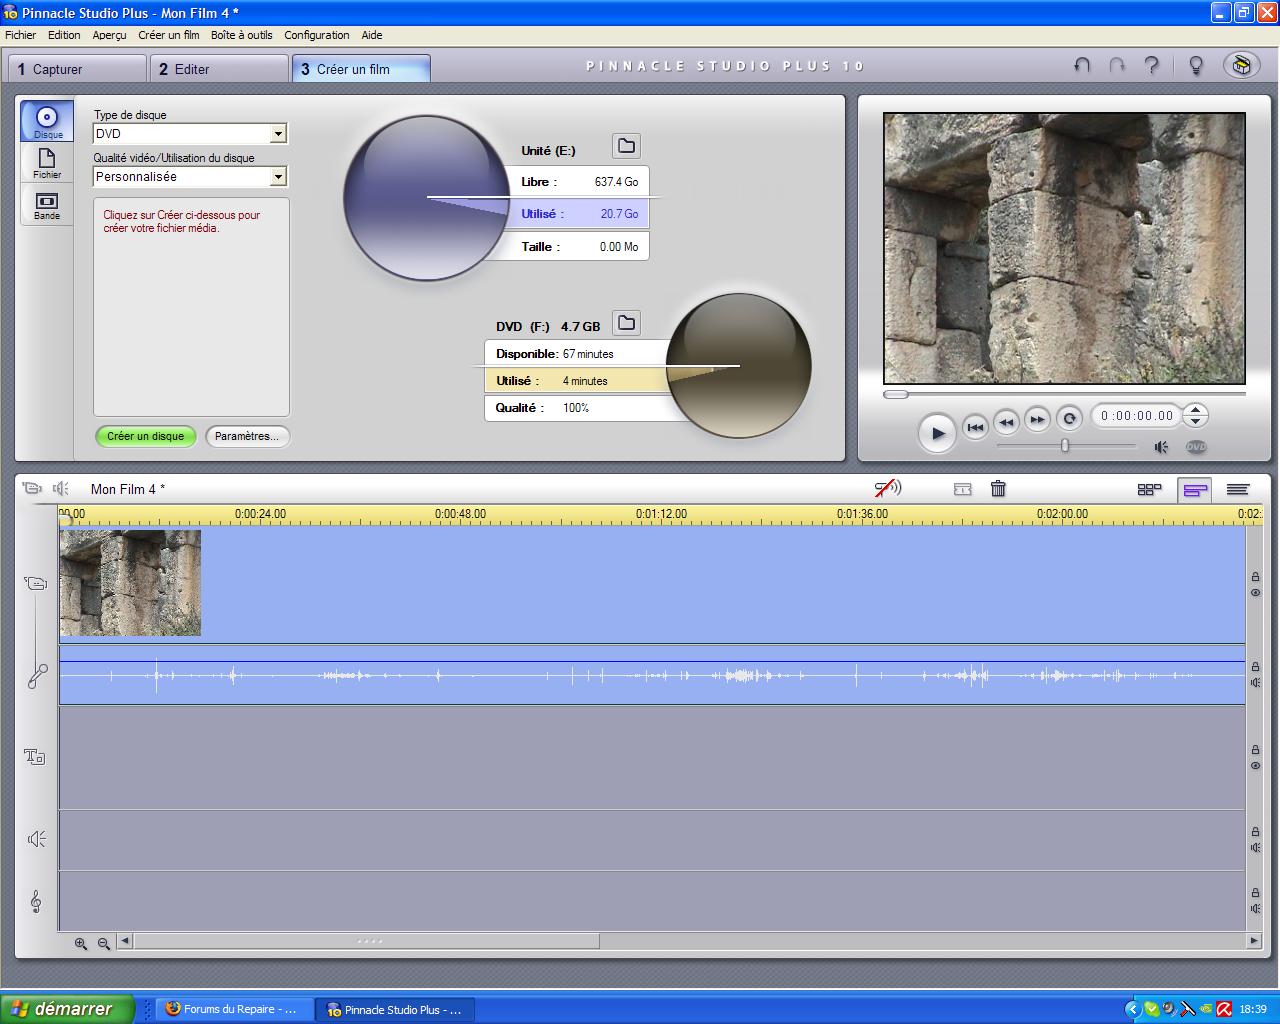The width and height of the screenshot is (1280, 1024).
Task: Open the Boîte à outils menu
Action: 241,35
